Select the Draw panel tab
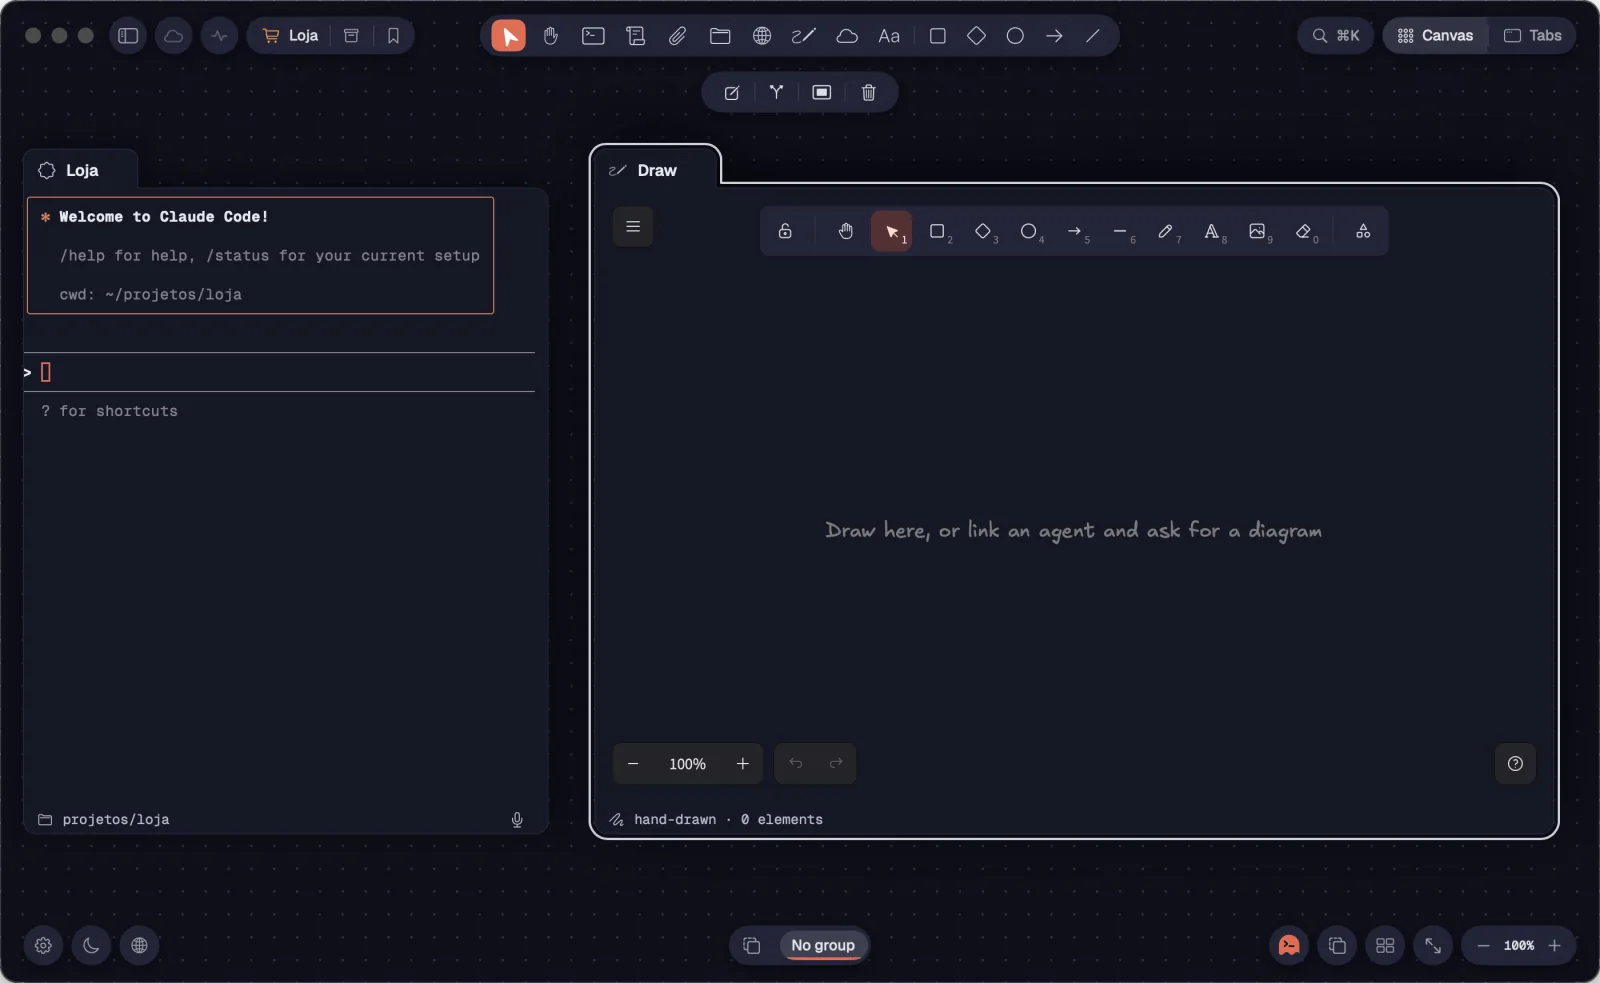1600x983 pixels. point(655,170)
